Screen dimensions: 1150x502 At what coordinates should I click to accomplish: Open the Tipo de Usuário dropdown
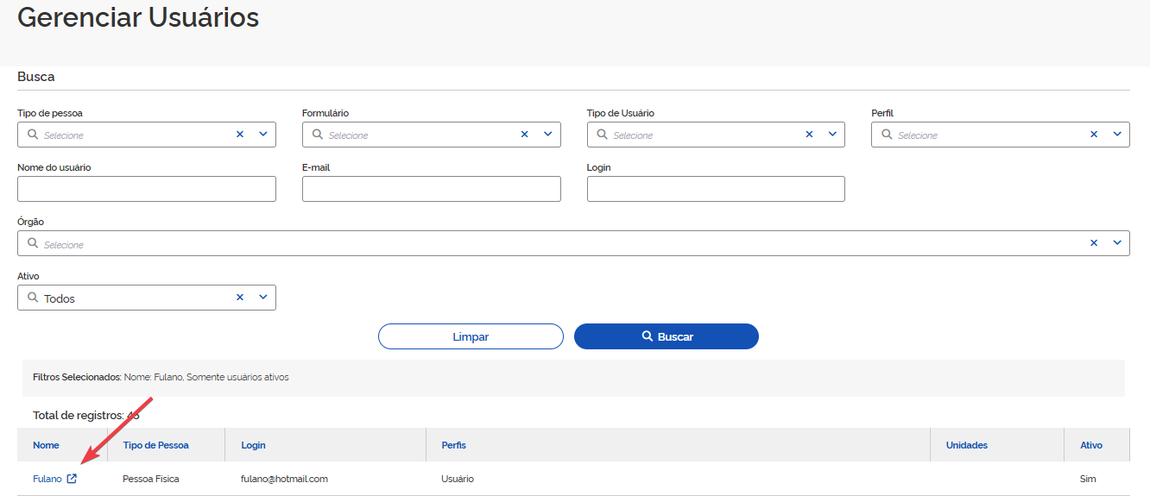tap(832, 134)
